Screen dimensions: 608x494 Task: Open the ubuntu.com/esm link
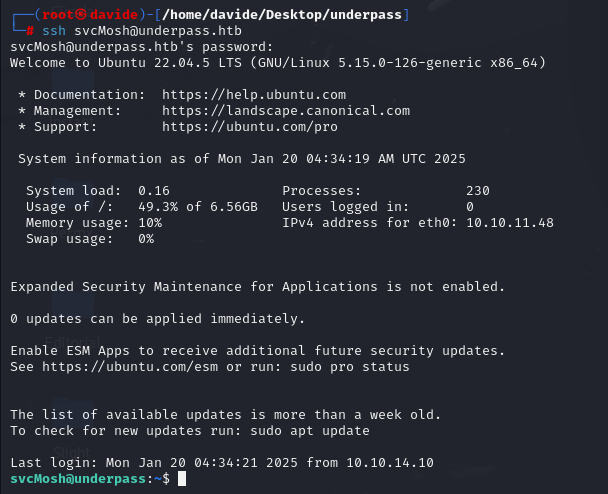tap(130, 366)
